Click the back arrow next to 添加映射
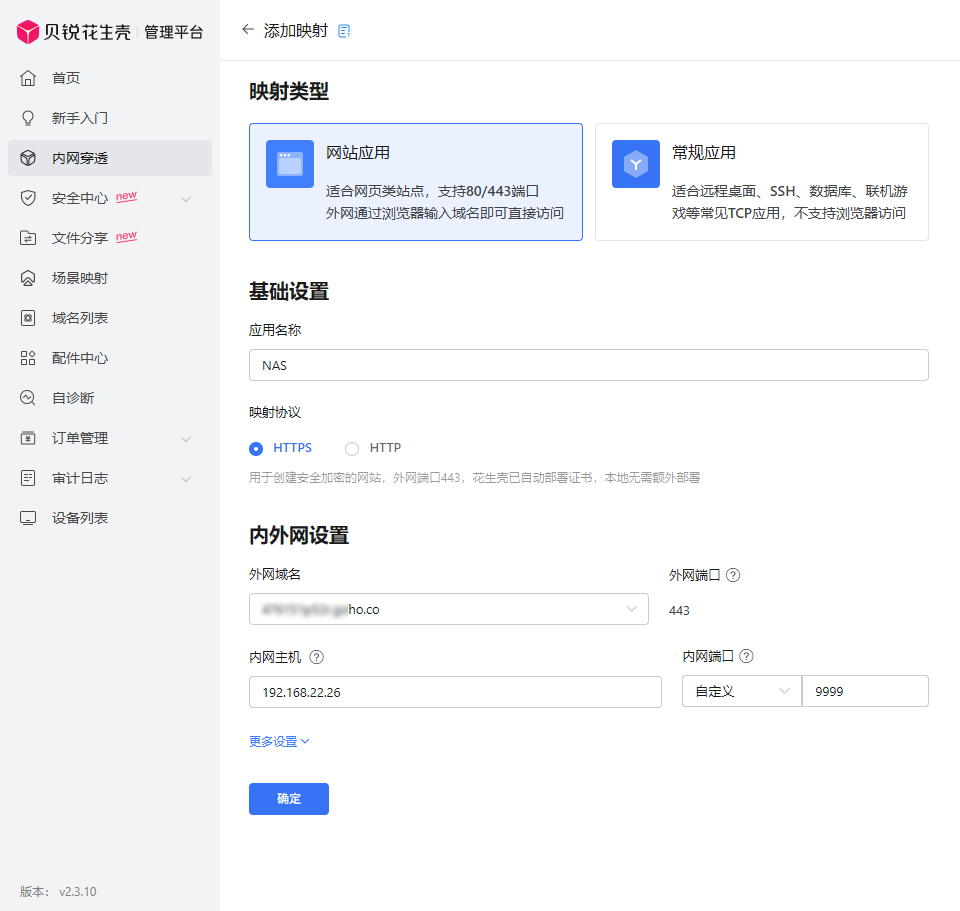 coord(247,29)
